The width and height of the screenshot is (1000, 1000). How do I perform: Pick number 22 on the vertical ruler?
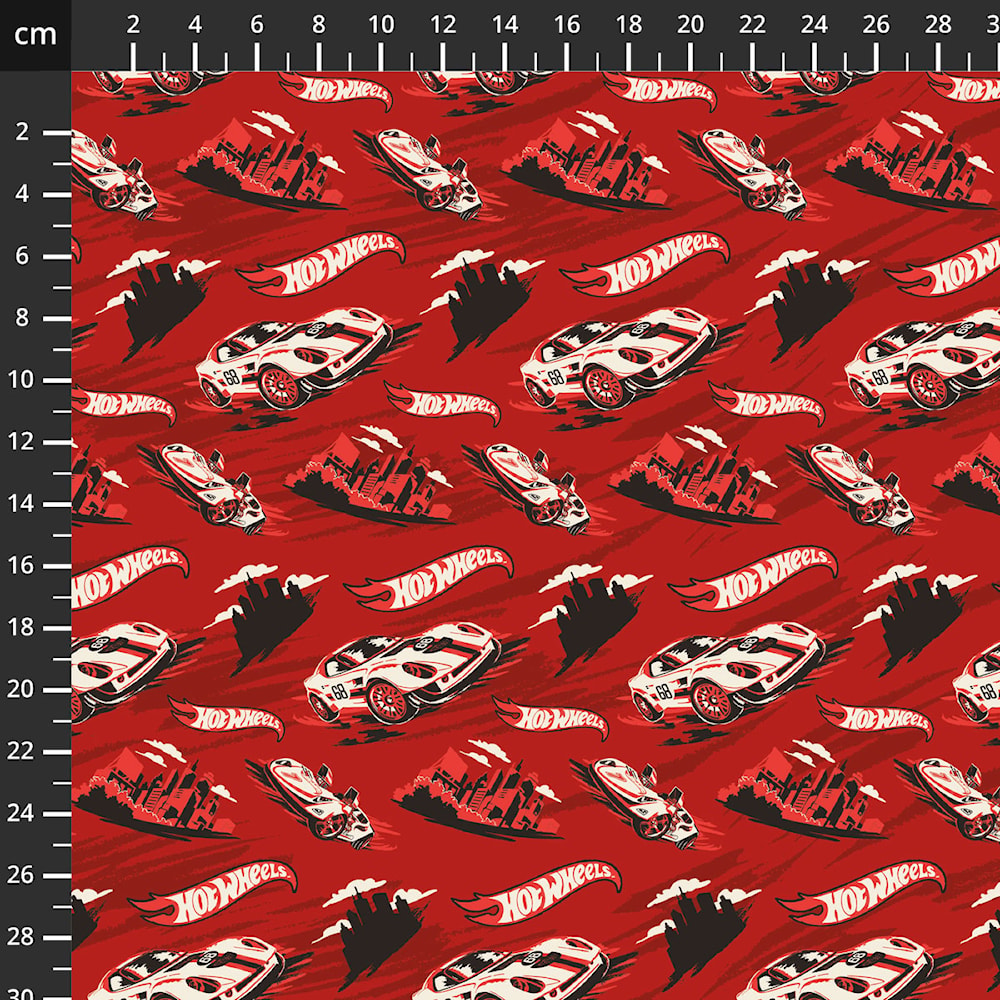pyautogui.click(x=20, y=751)
